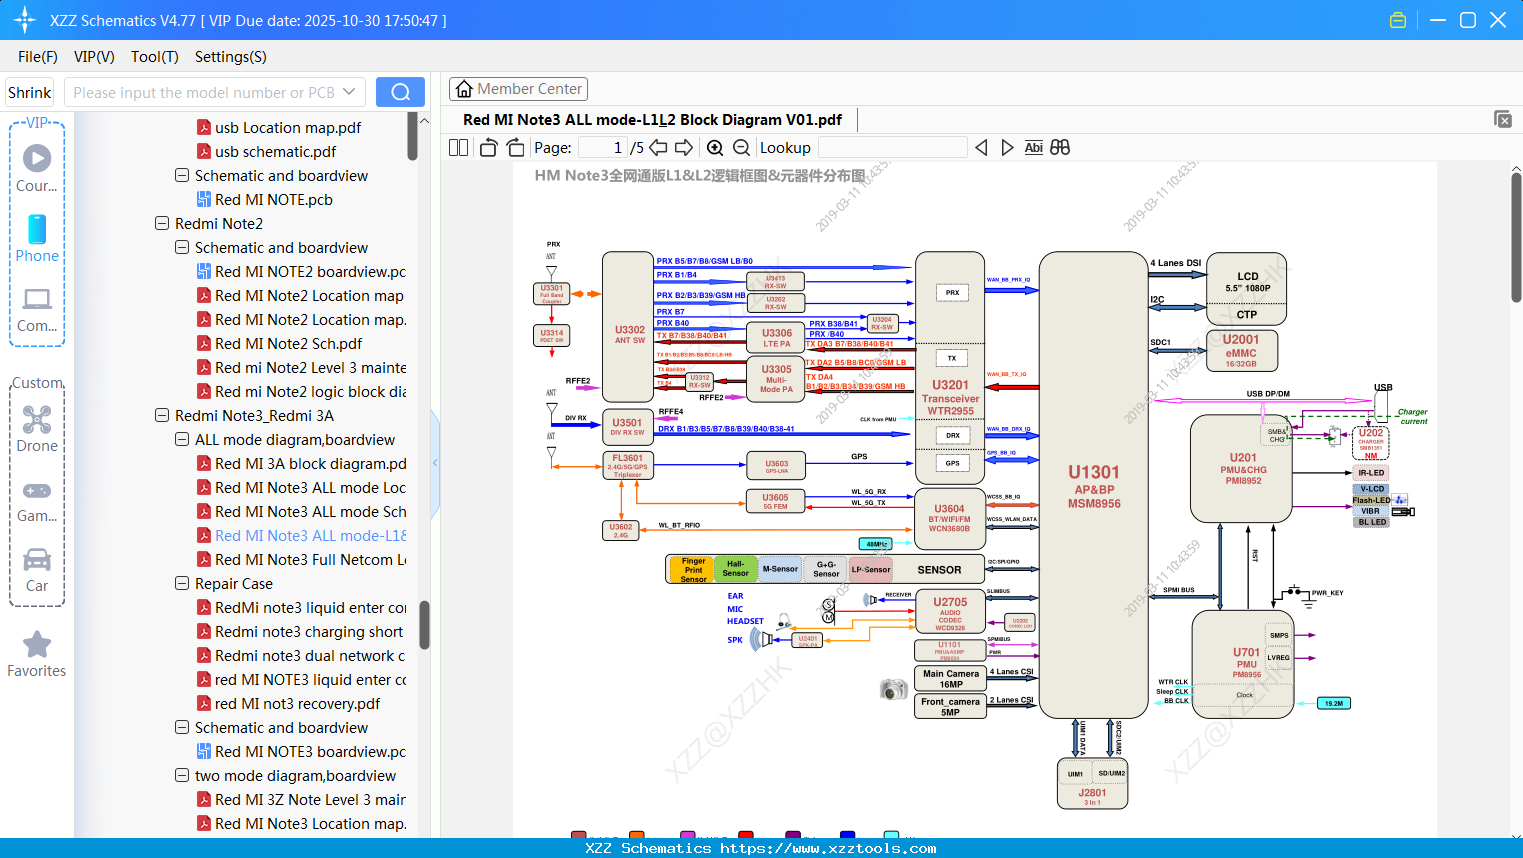
Task: Toggle the Abi whole-word match option
Action: pyautogui.click(x=1033, y=147)
